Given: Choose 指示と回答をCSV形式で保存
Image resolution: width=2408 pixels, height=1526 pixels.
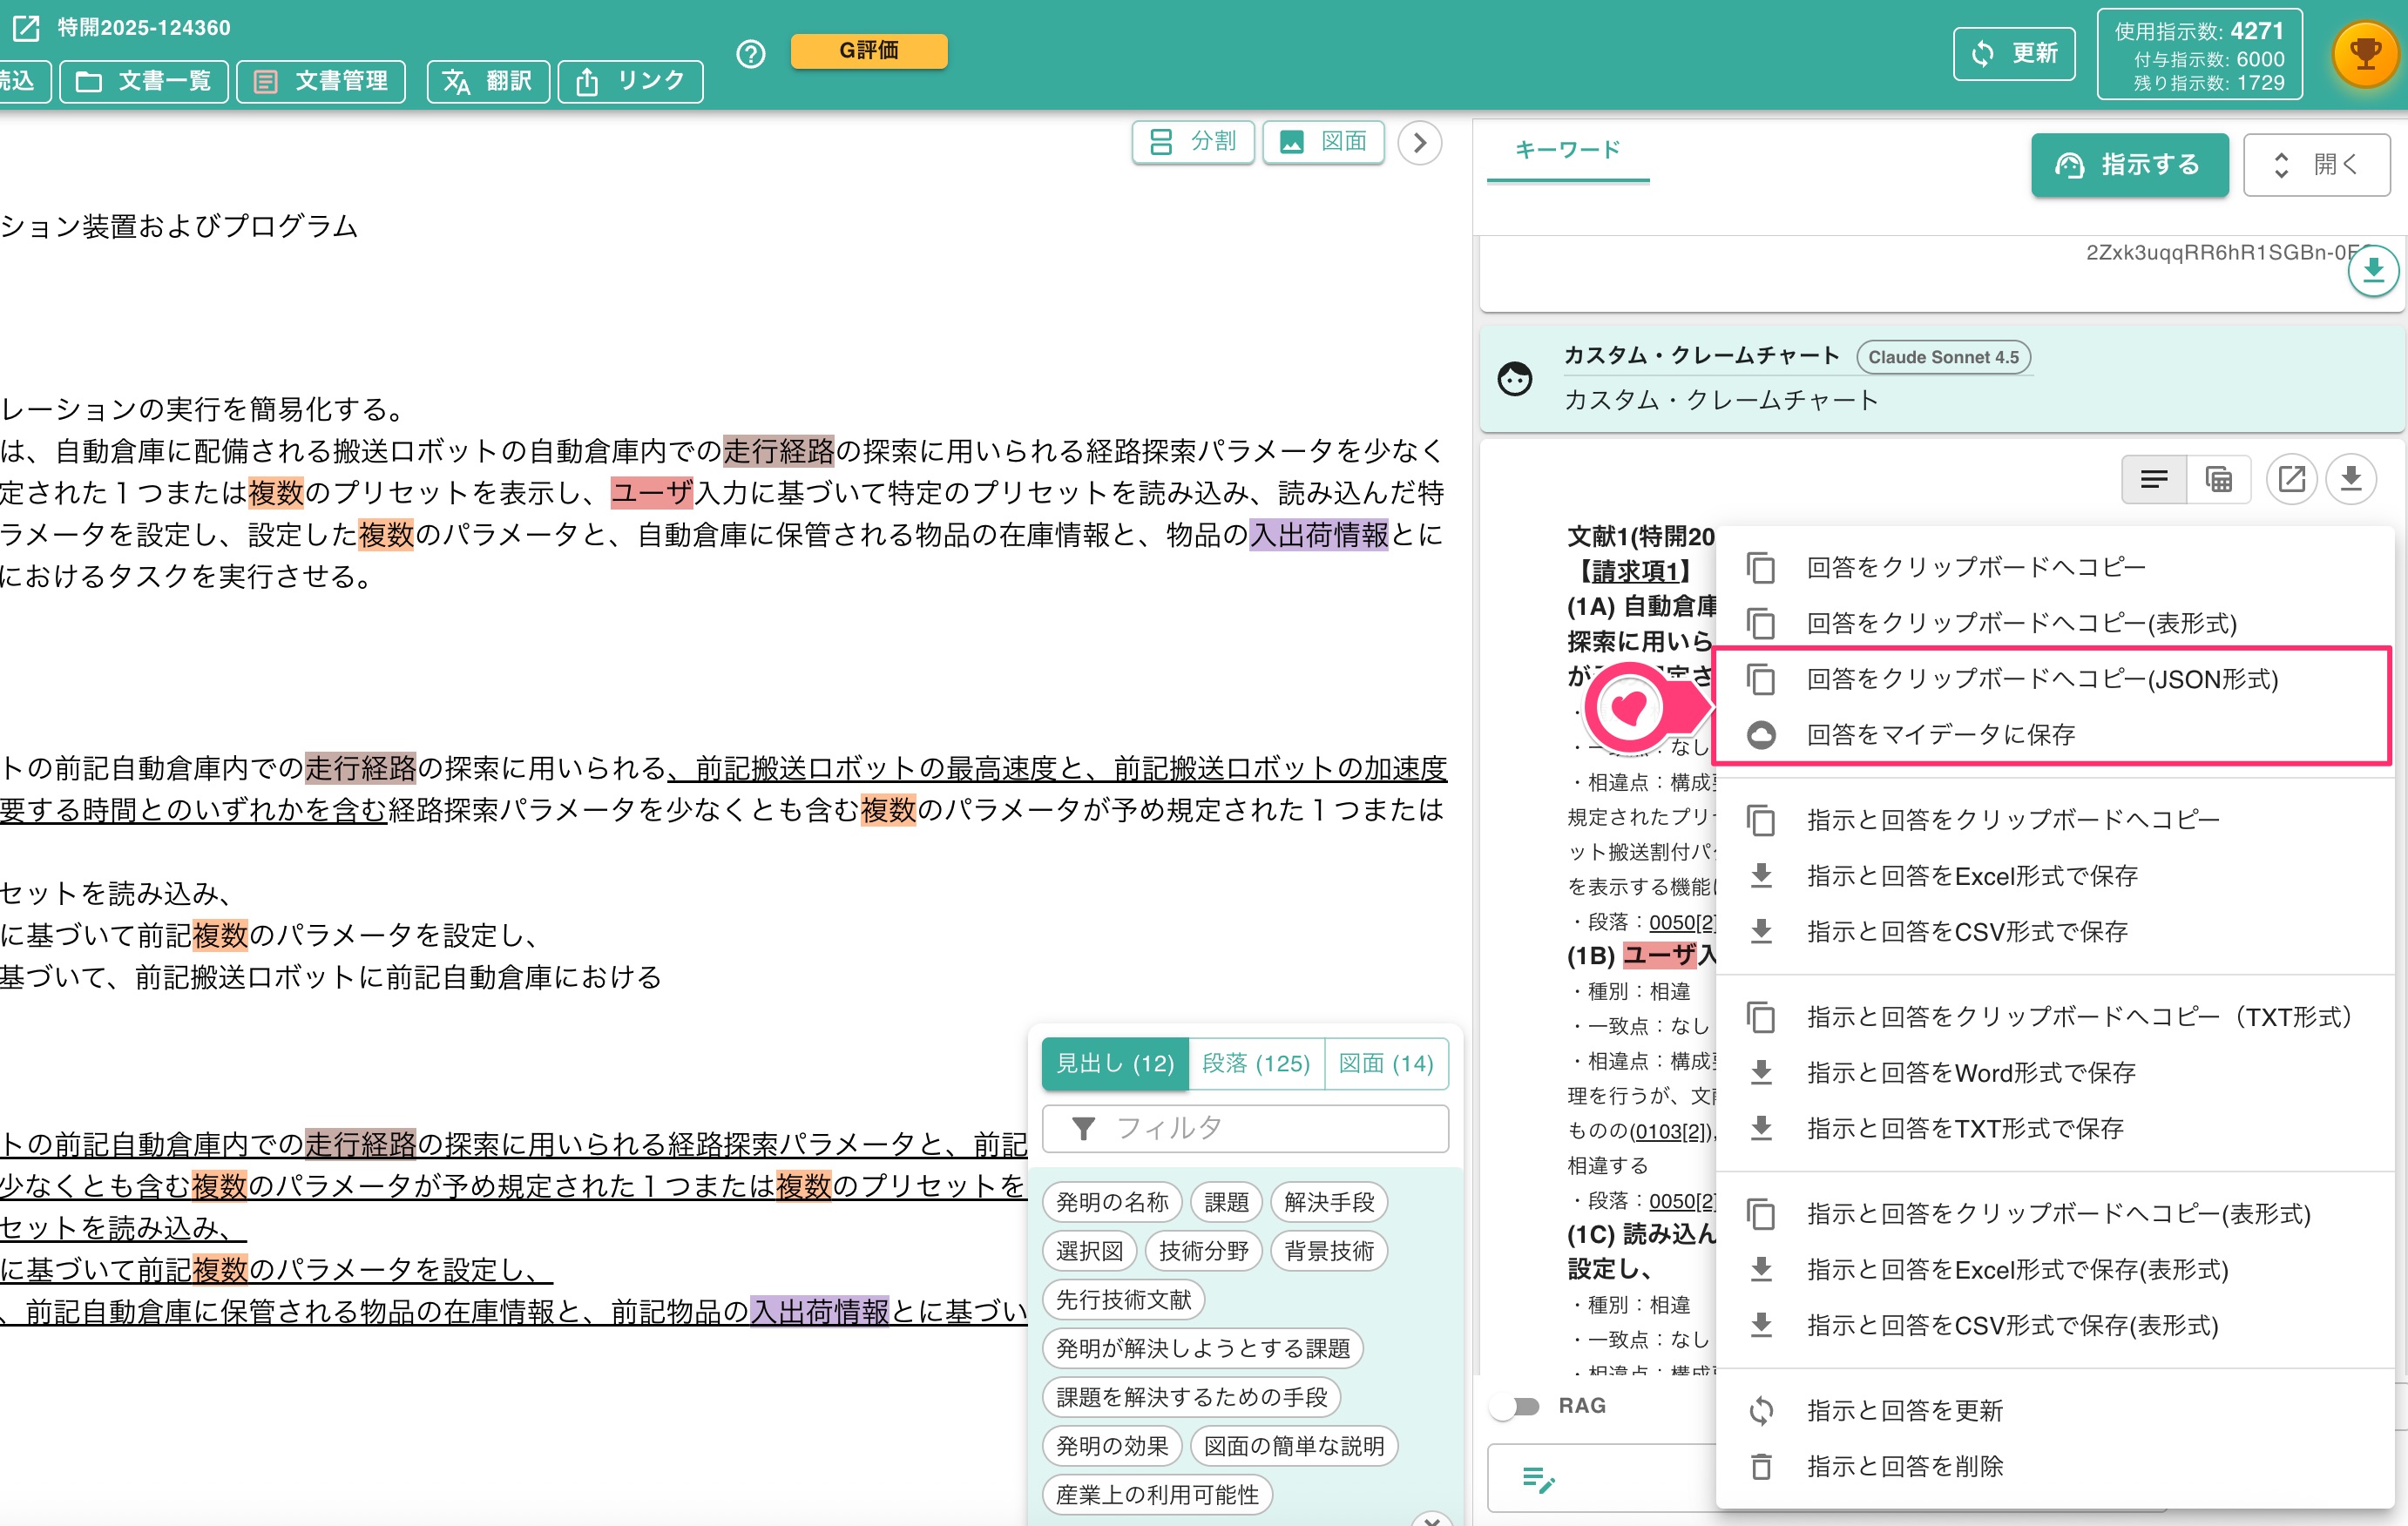Looking at the screenshot, I should click(x=2054, y=932).
